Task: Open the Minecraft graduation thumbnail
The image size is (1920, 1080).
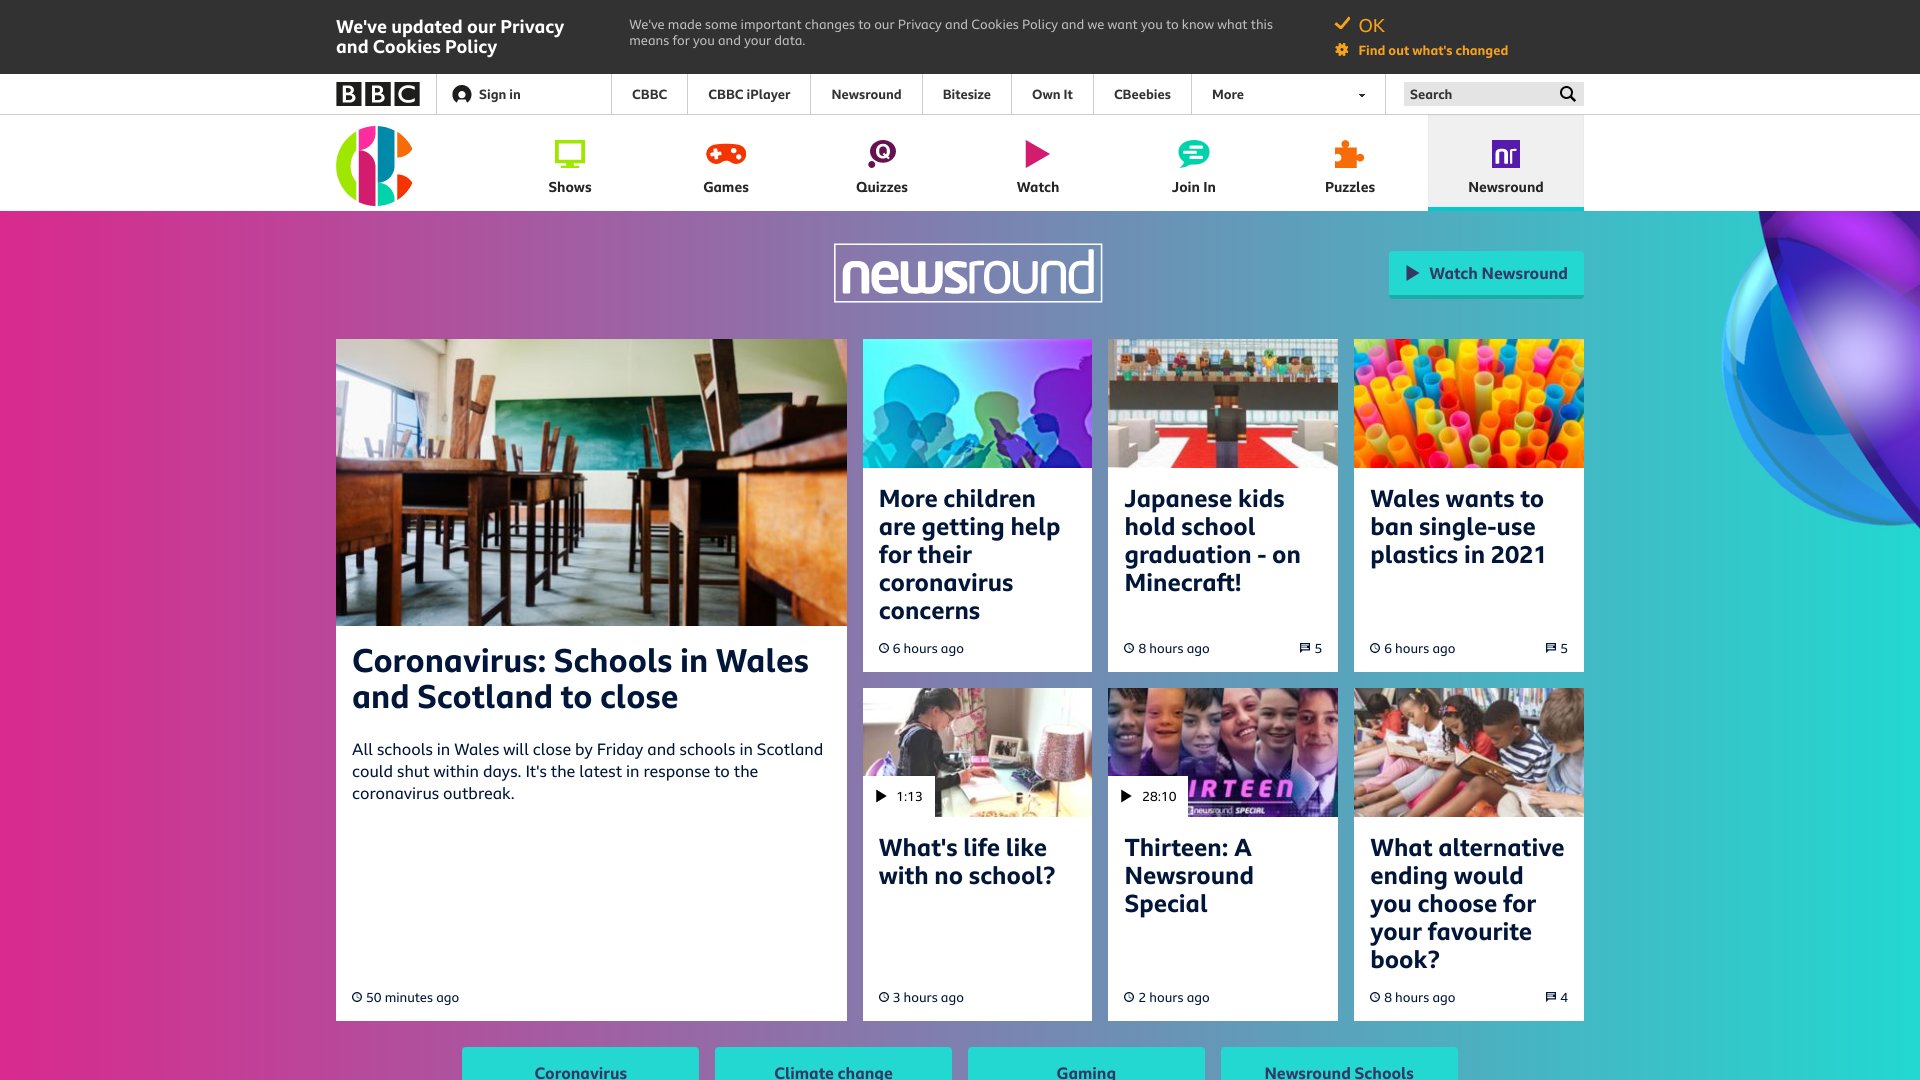Action: click(1222, 403)
